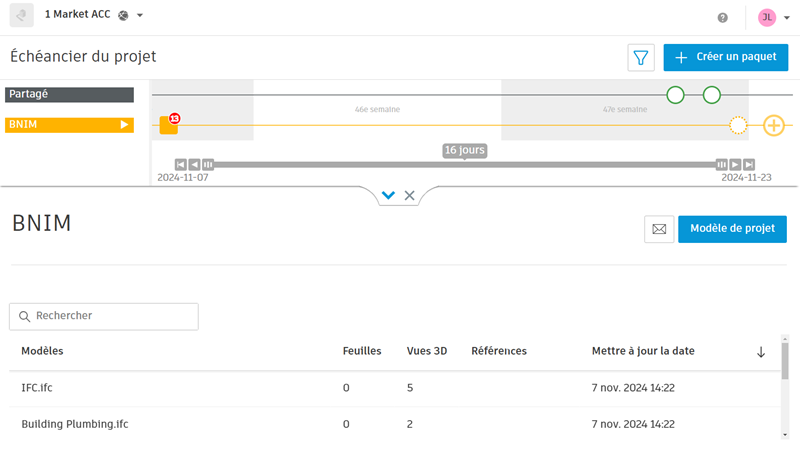Collapse the panel using blue chevron
Viewport: 800px width, 450px height.
(389, 195)
